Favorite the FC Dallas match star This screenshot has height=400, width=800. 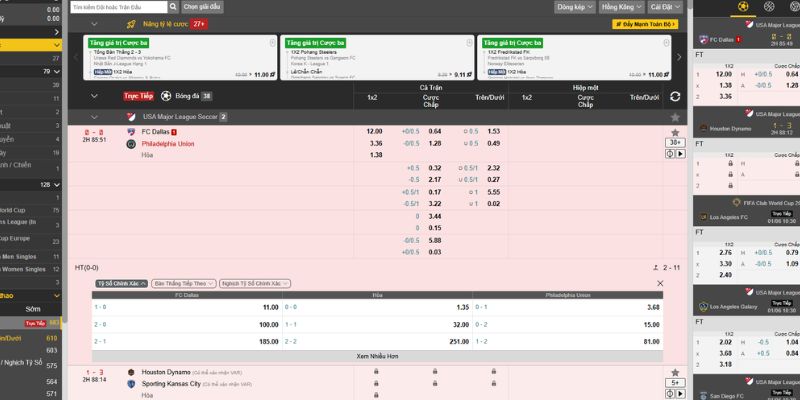(675, 133)
